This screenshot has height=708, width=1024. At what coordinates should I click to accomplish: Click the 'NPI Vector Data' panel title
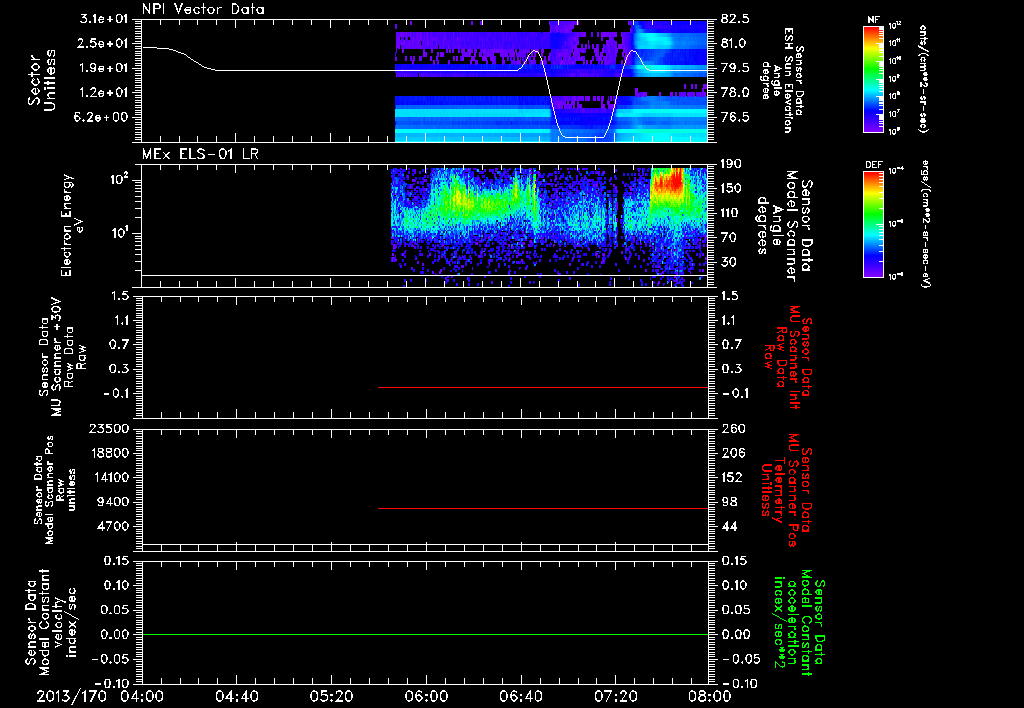pyautogui.click(x=203, y=9)
